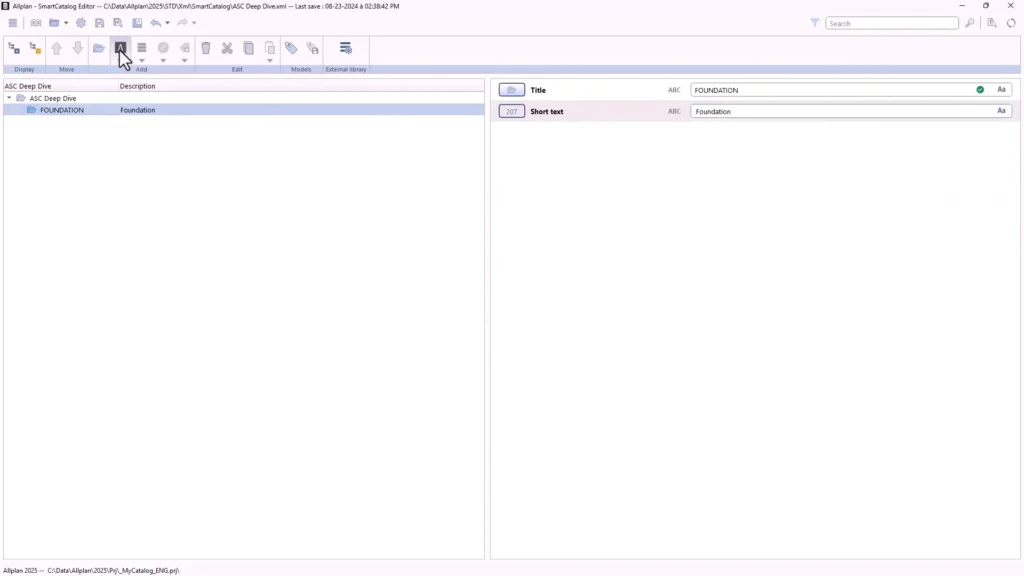
Task: Cut the selection using the scissors icon
Action: (x=227, y=47)
